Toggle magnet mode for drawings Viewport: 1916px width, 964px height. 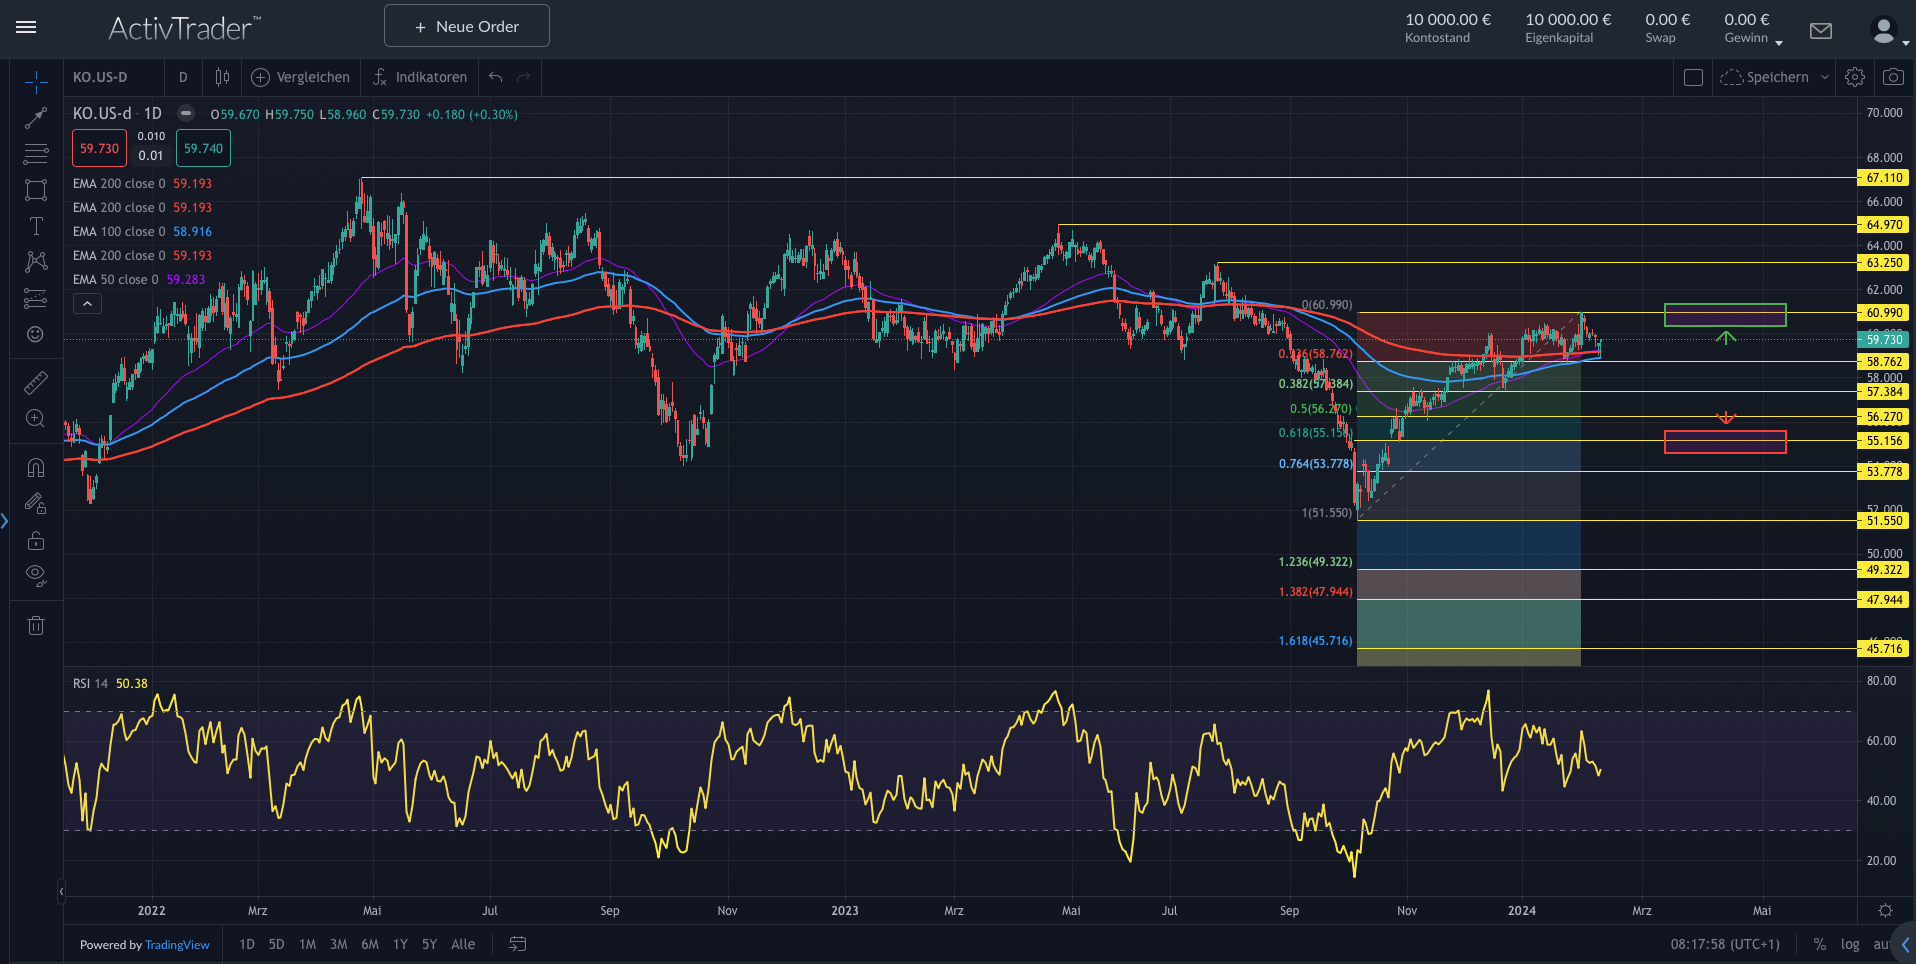(36, 468)
